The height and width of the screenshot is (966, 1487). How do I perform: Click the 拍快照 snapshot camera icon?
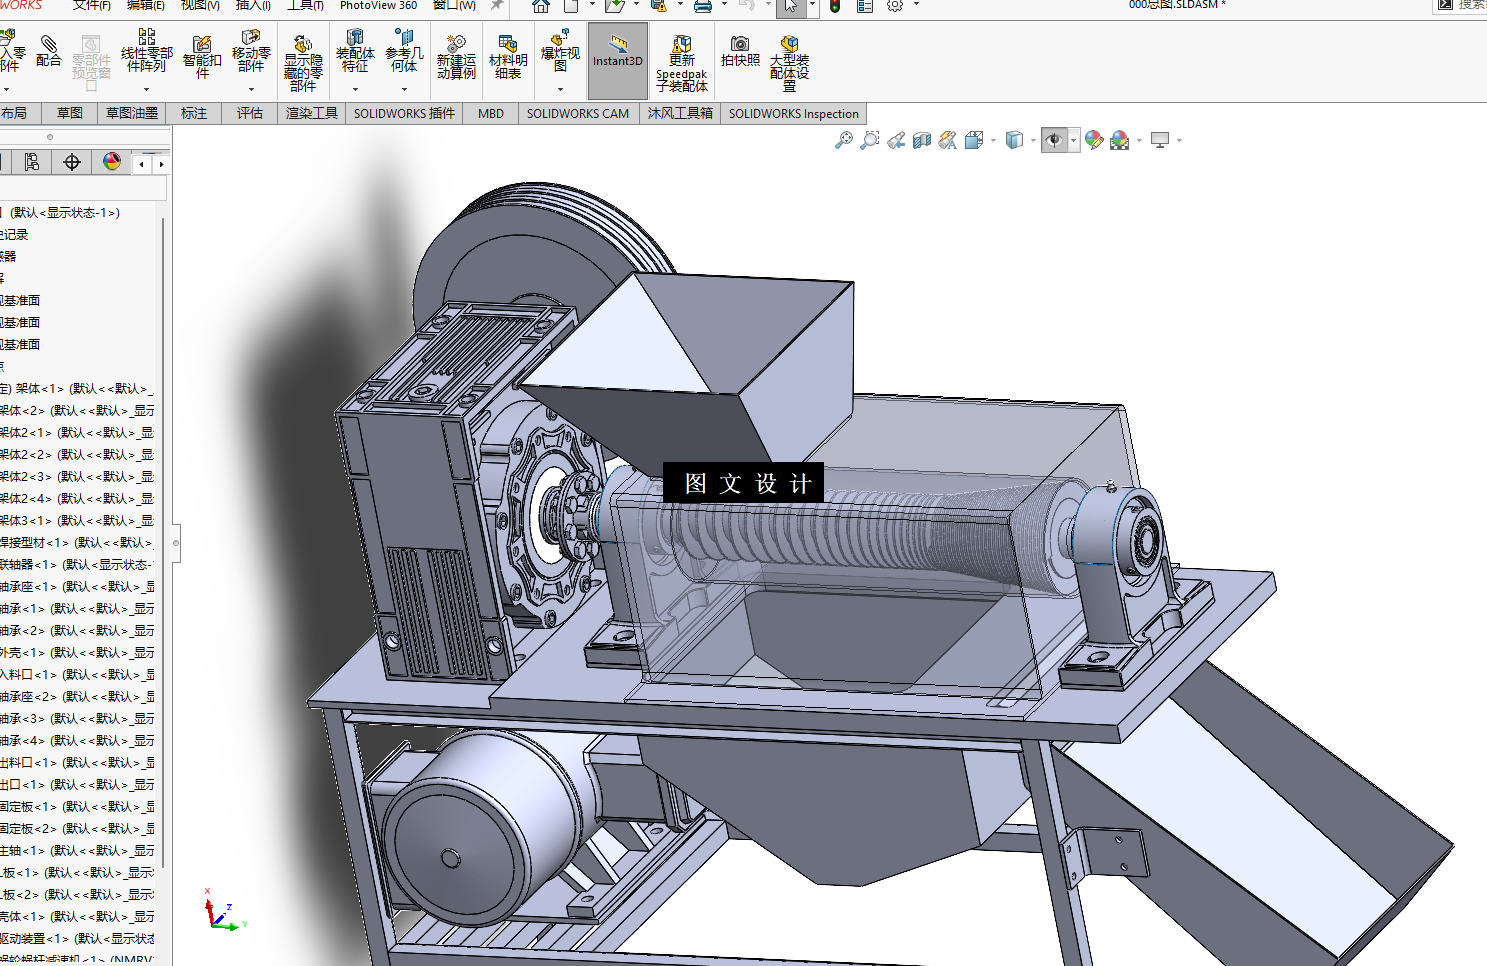(x=740, y=51)
